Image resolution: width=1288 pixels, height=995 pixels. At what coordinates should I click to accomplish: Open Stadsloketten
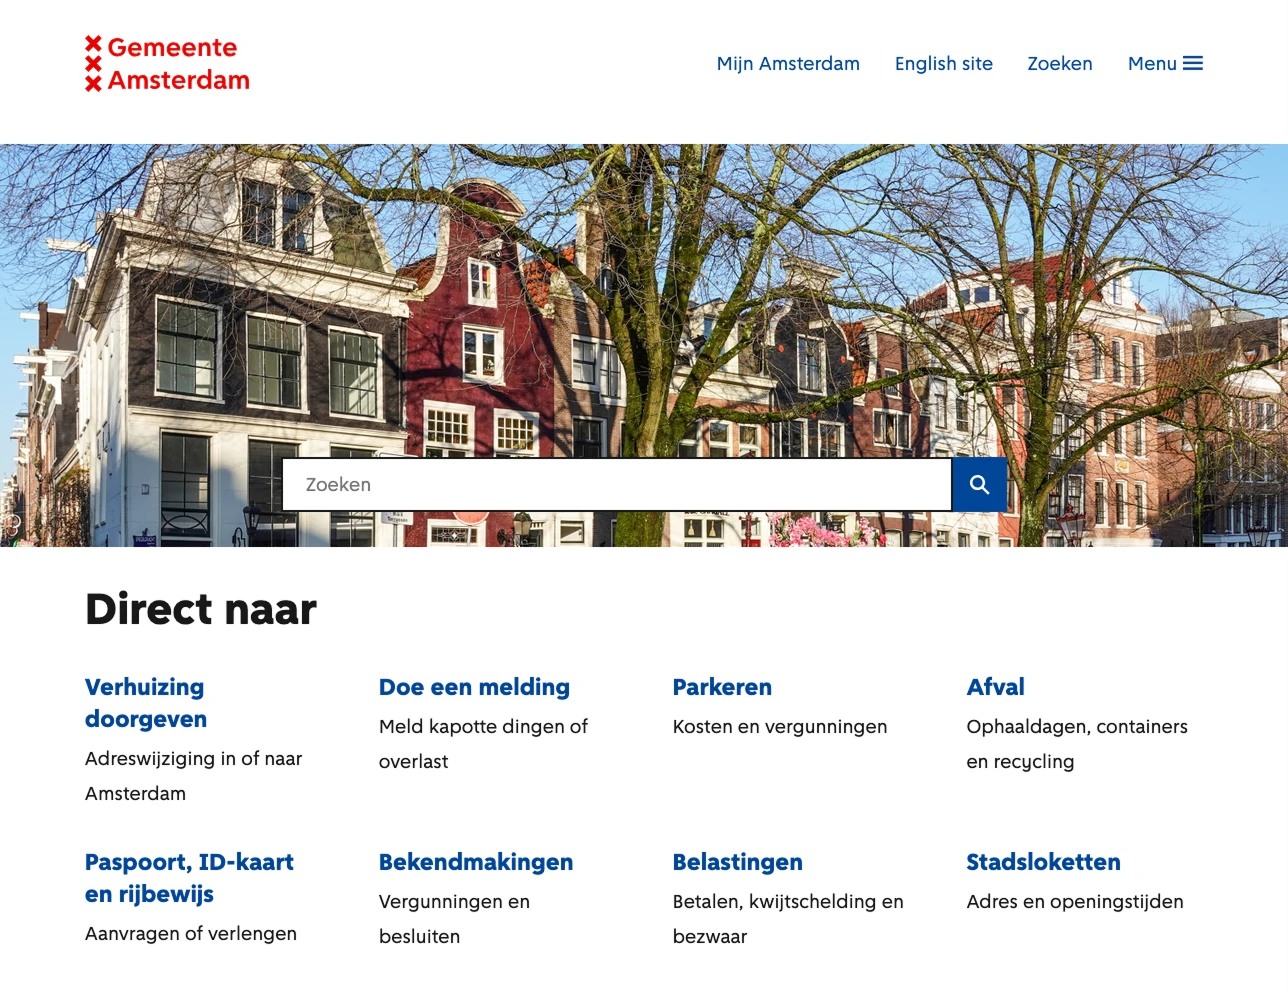1043,862
